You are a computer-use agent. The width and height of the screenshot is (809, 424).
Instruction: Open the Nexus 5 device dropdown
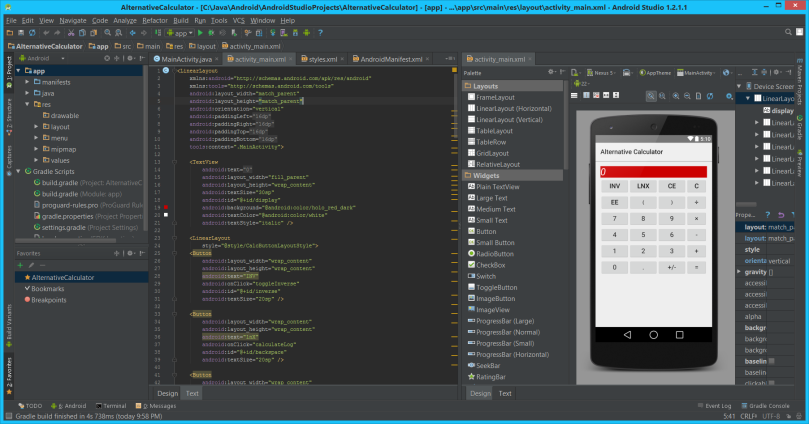coord(601,73)
